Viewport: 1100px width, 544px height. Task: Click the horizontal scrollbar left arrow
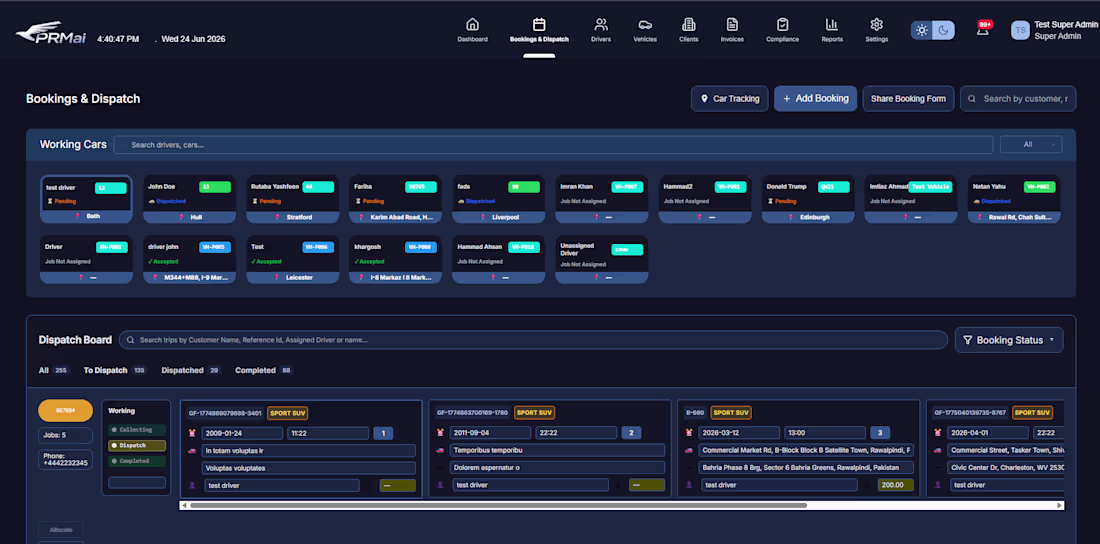pos(185,505)
